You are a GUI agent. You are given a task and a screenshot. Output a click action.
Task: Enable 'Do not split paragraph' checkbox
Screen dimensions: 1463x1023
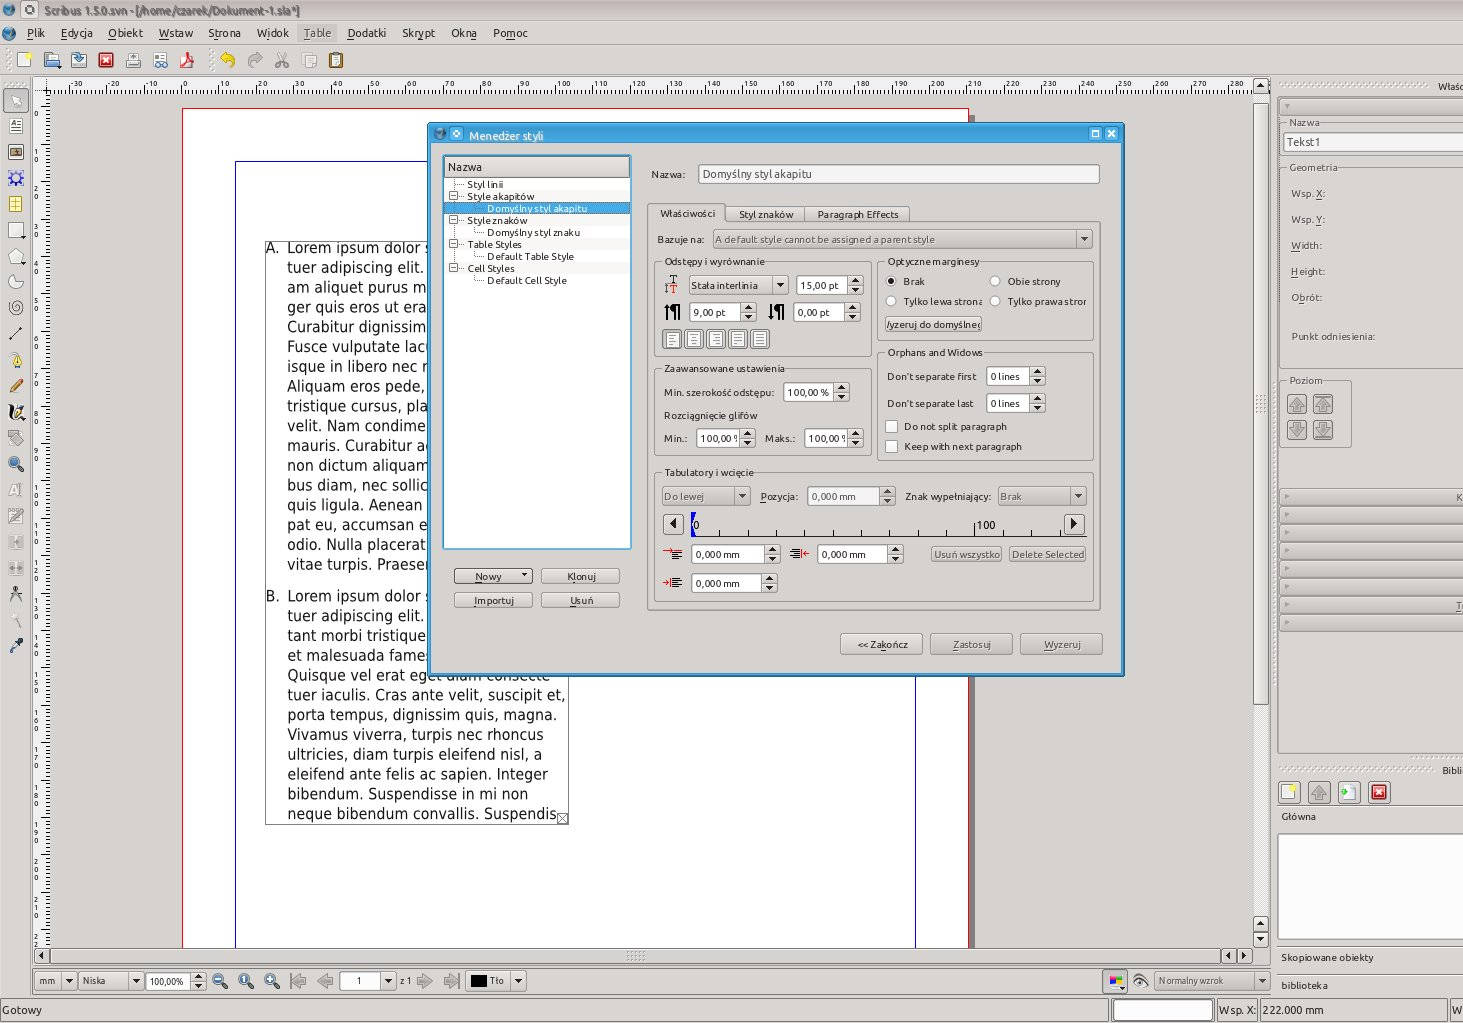(x=892, y=427)
